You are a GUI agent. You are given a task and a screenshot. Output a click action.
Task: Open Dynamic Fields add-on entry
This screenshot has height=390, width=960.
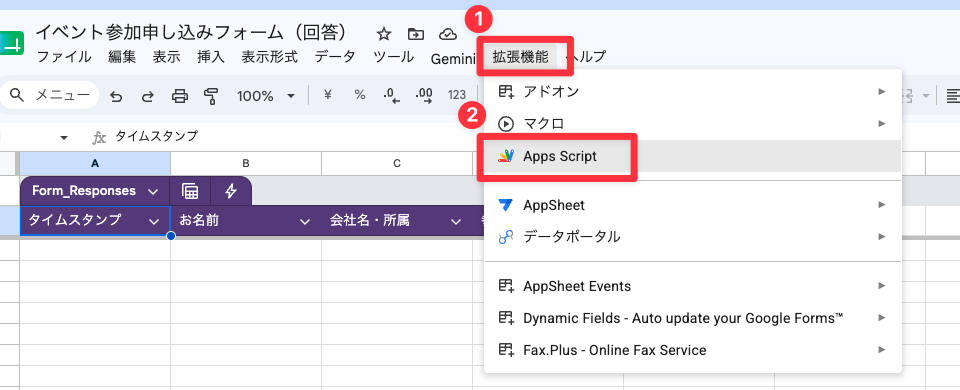(x=692, y=318)
